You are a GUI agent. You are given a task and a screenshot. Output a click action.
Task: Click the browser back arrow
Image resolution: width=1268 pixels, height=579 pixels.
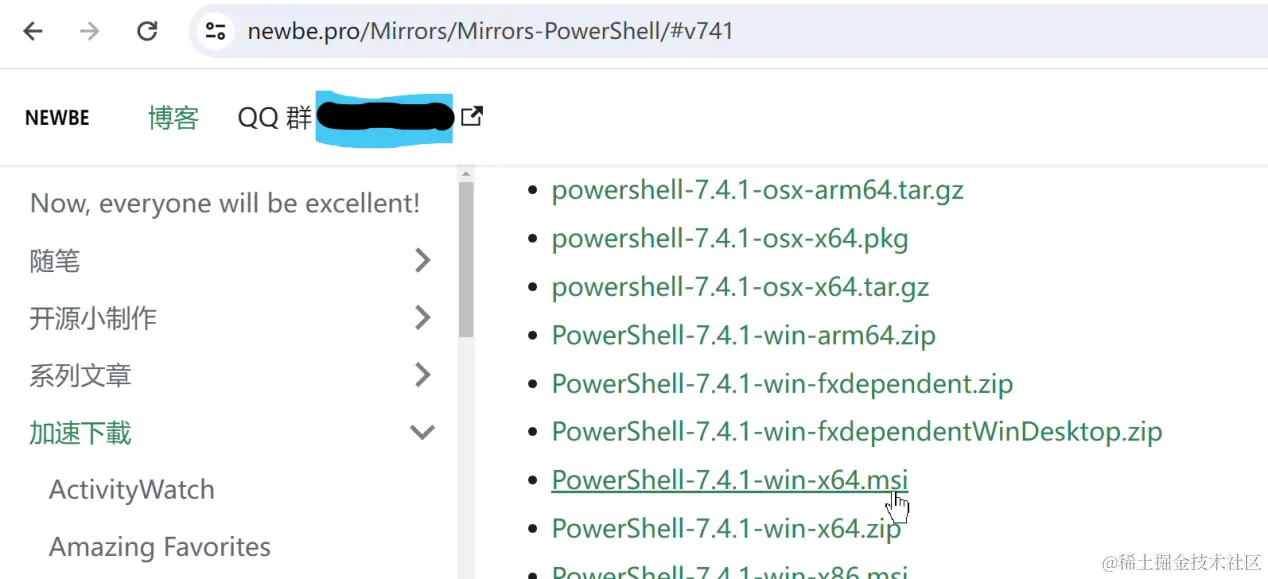tap(33, 31)
